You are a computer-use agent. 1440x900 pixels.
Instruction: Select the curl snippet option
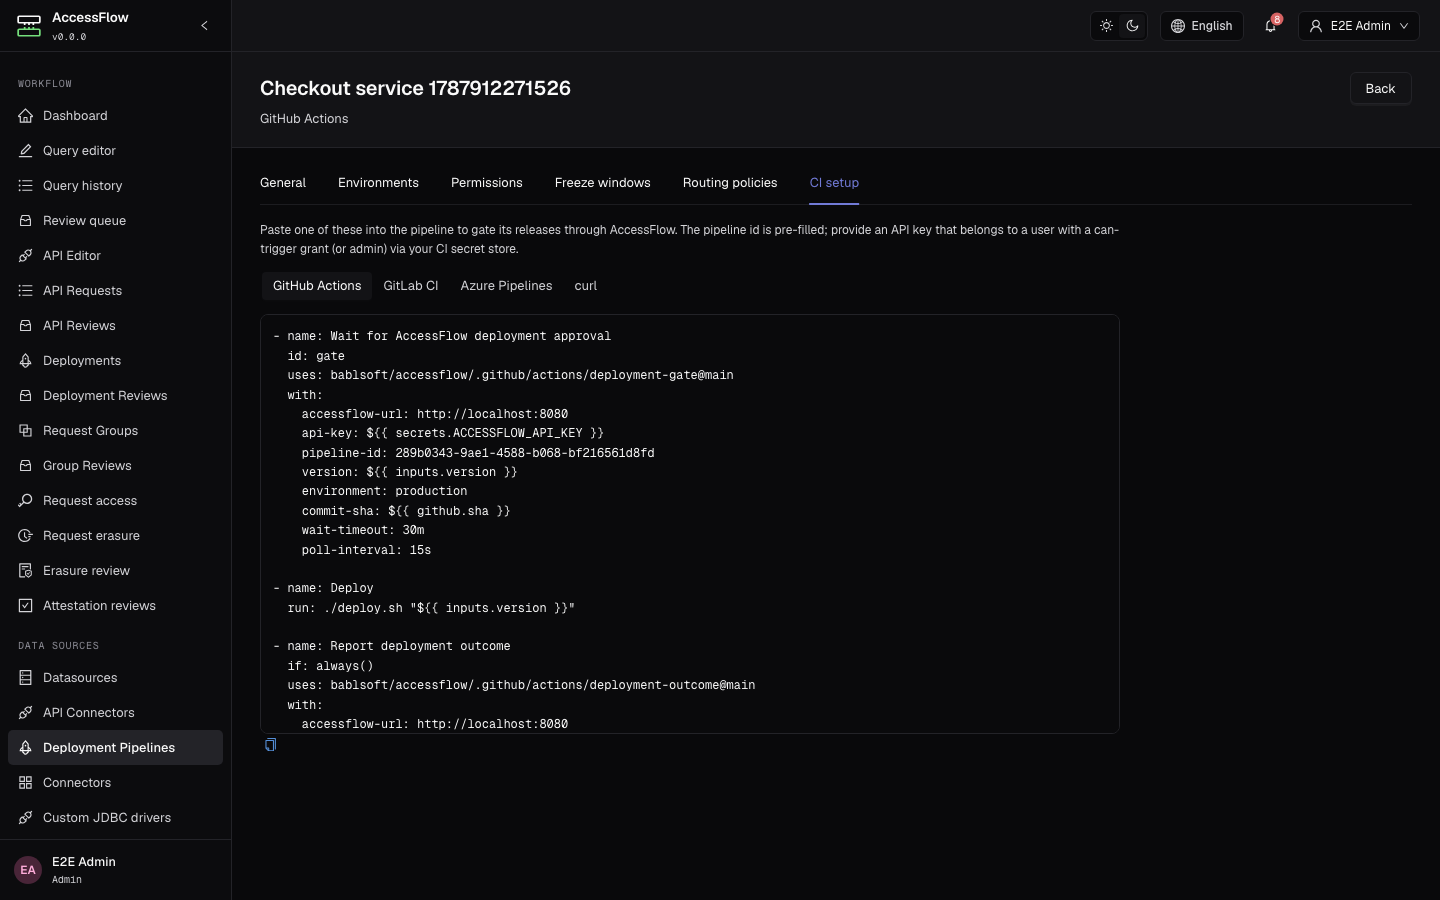(x=586, y=286)
